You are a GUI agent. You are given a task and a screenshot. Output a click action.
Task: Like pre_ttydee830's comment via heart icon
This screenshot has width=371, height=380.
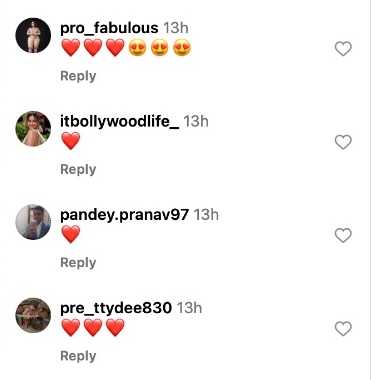pyautogui.click(x=343, y=329)
